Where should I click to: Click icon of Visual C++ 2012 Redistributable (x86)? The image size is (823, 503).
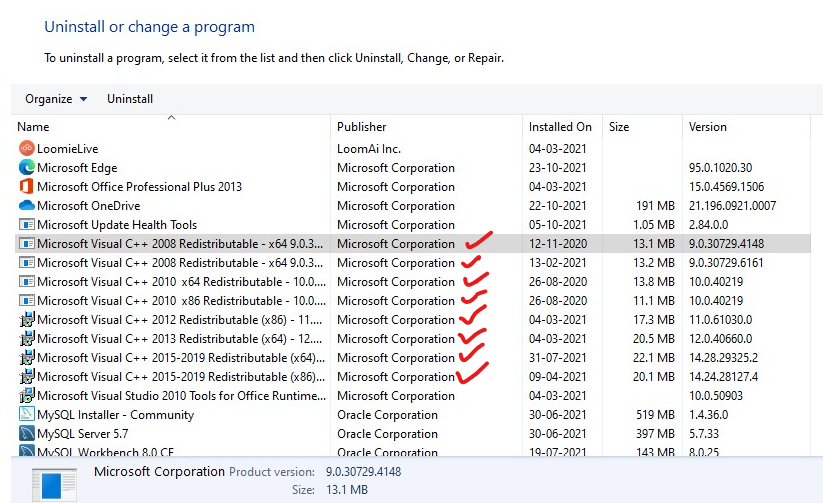tap(27, 319)
